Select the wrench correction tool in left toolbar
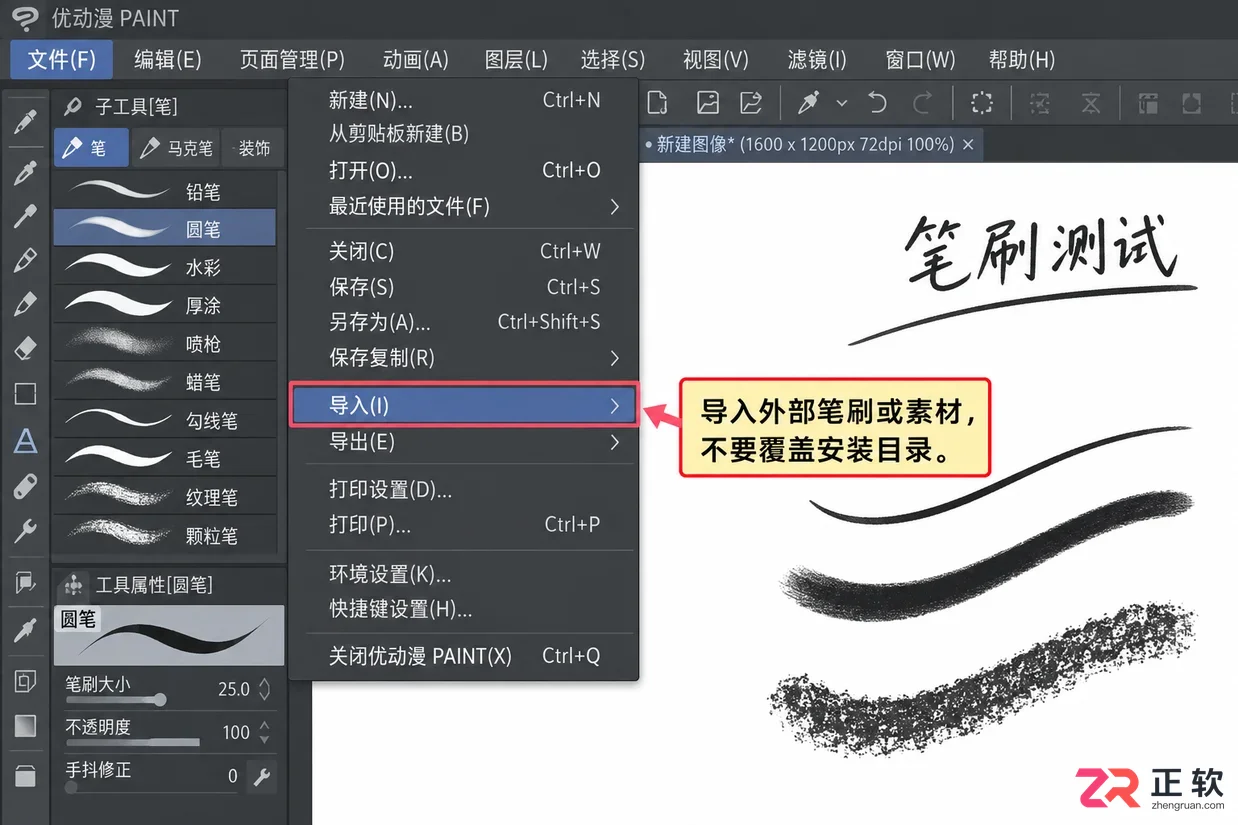This screenshot has height=825, width=1238. click(x=25, y=531)
